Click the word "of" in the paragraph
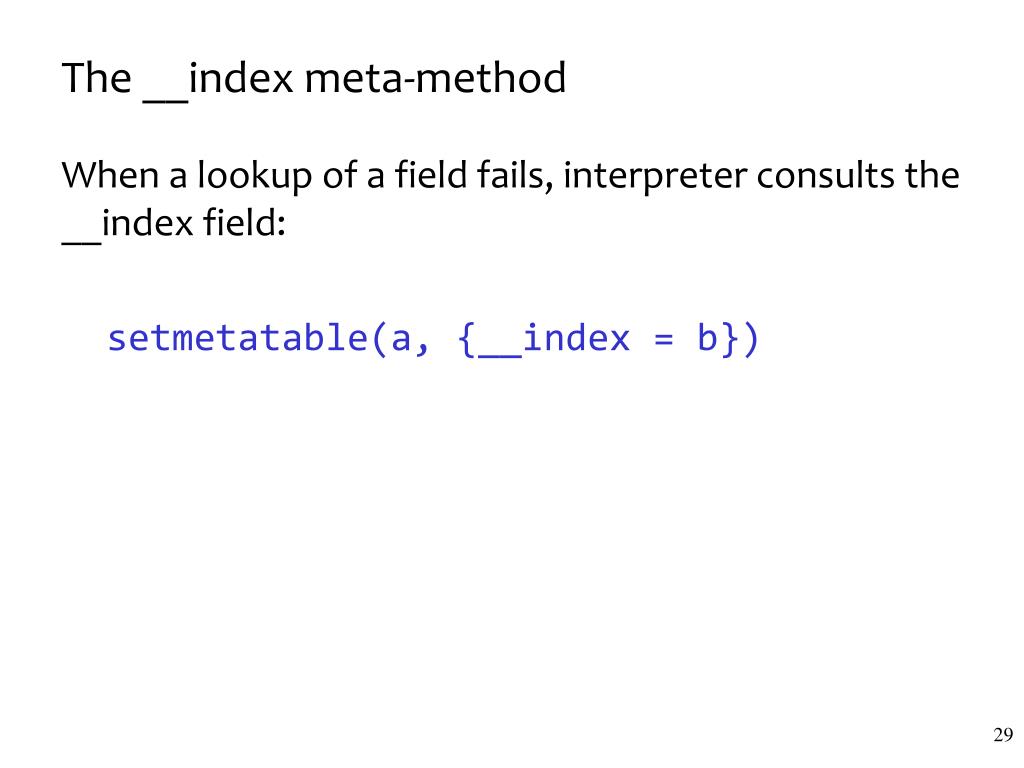The width and height of the screenshot is (1024, 768). pyautogui.click(x=340, y=176)
